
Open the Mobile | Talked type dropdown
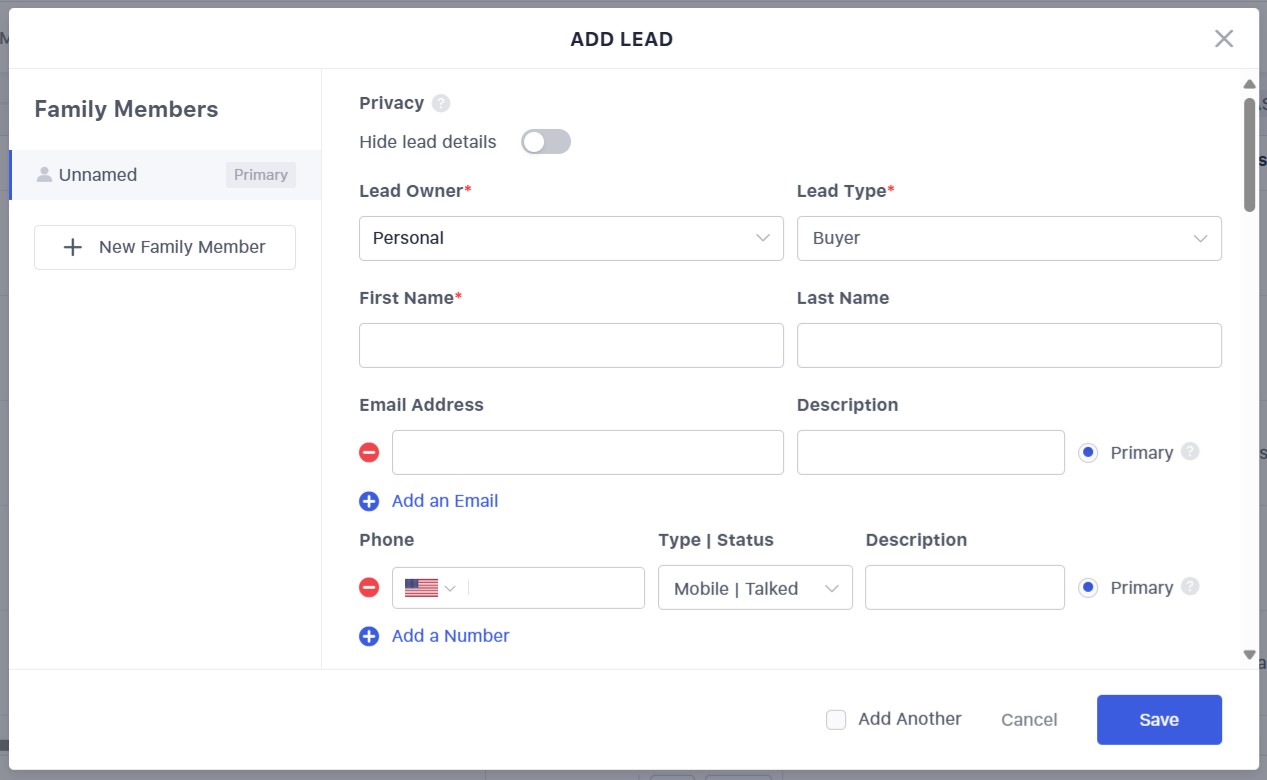755,588
